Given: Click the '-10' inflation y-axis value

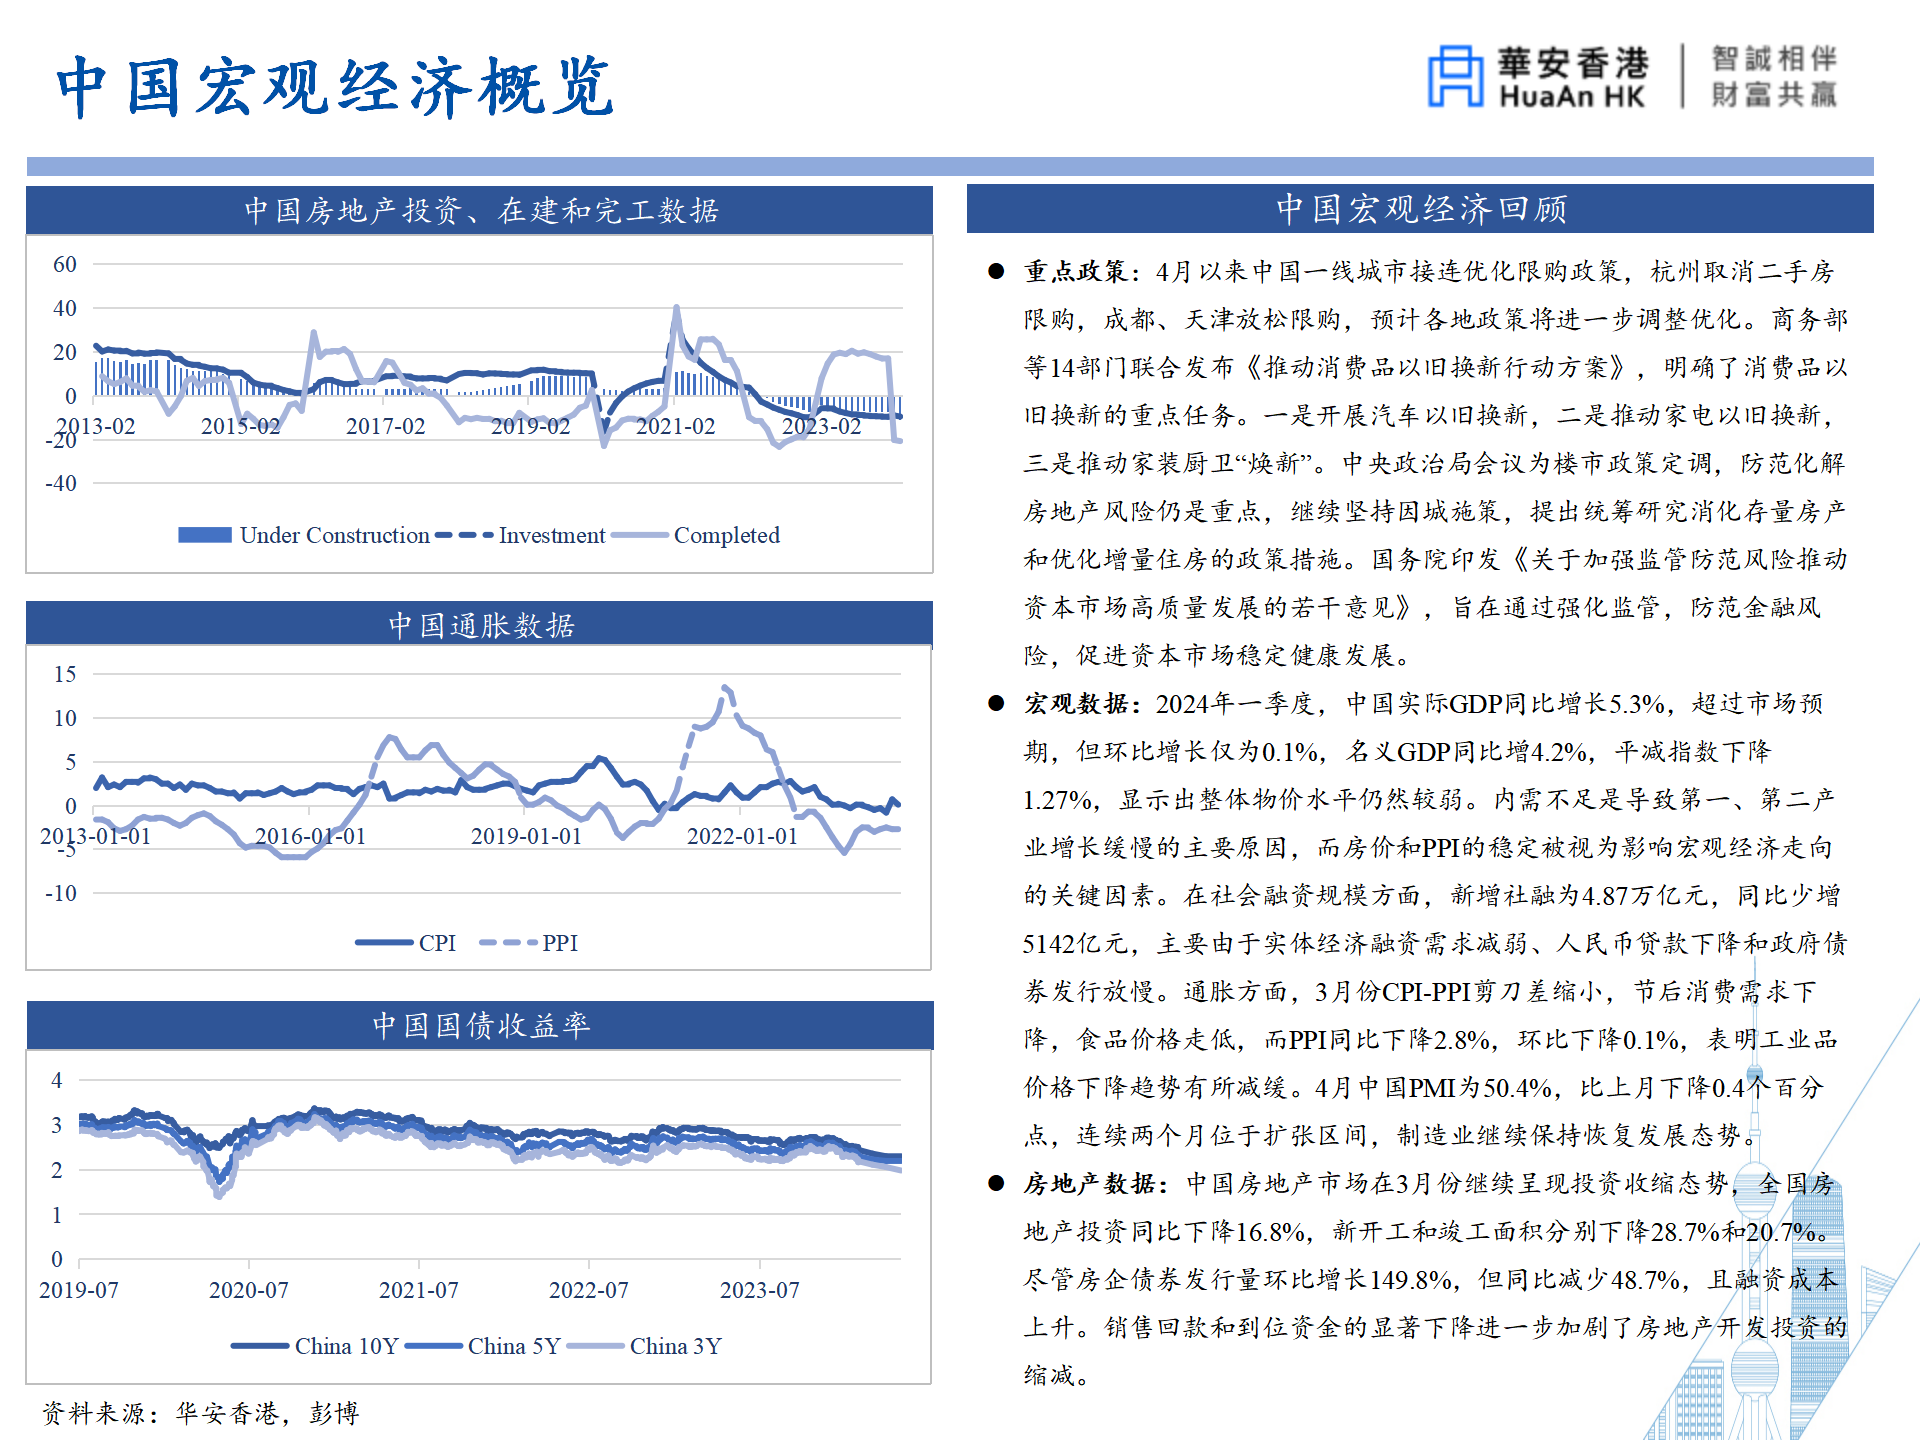Looking at the screenshot, I should tap(61, 893).
